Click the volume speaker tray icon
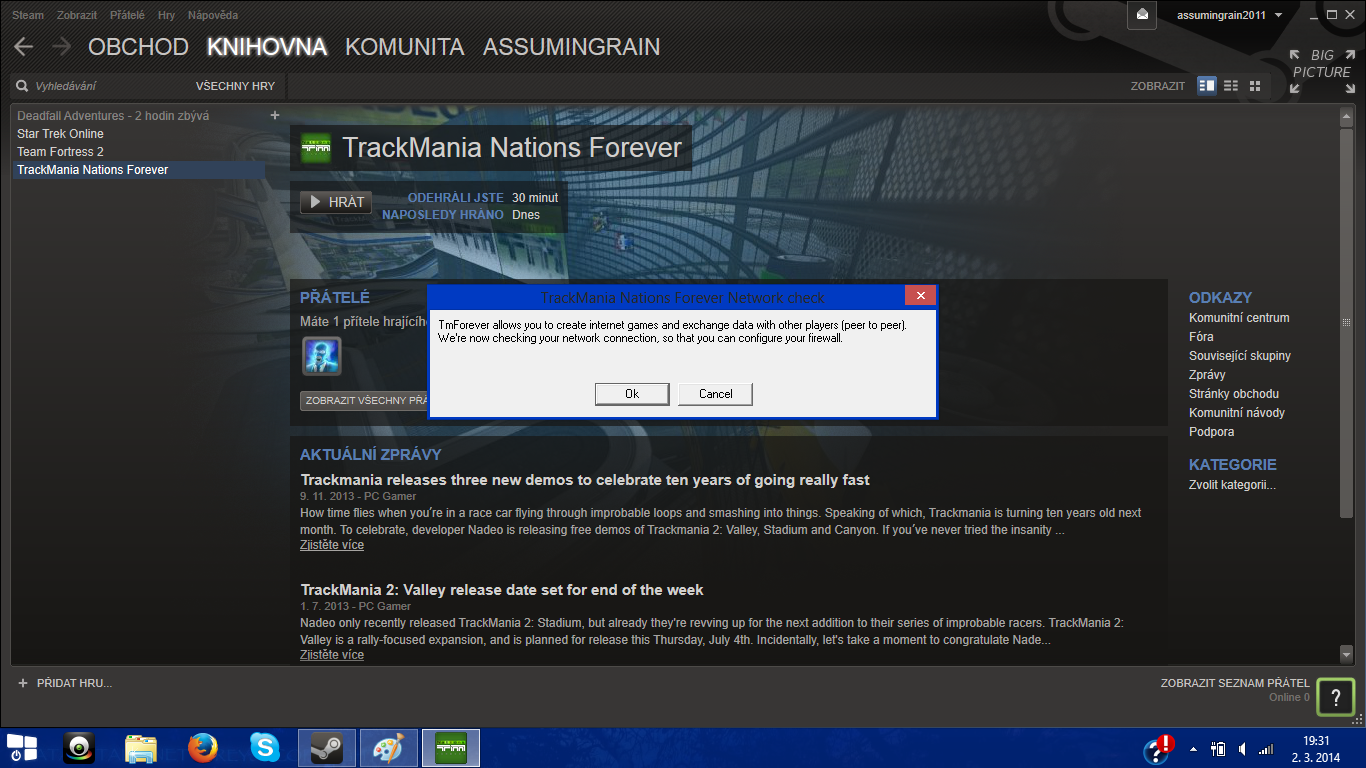The image size is (1366, 768). [1242, 748]
